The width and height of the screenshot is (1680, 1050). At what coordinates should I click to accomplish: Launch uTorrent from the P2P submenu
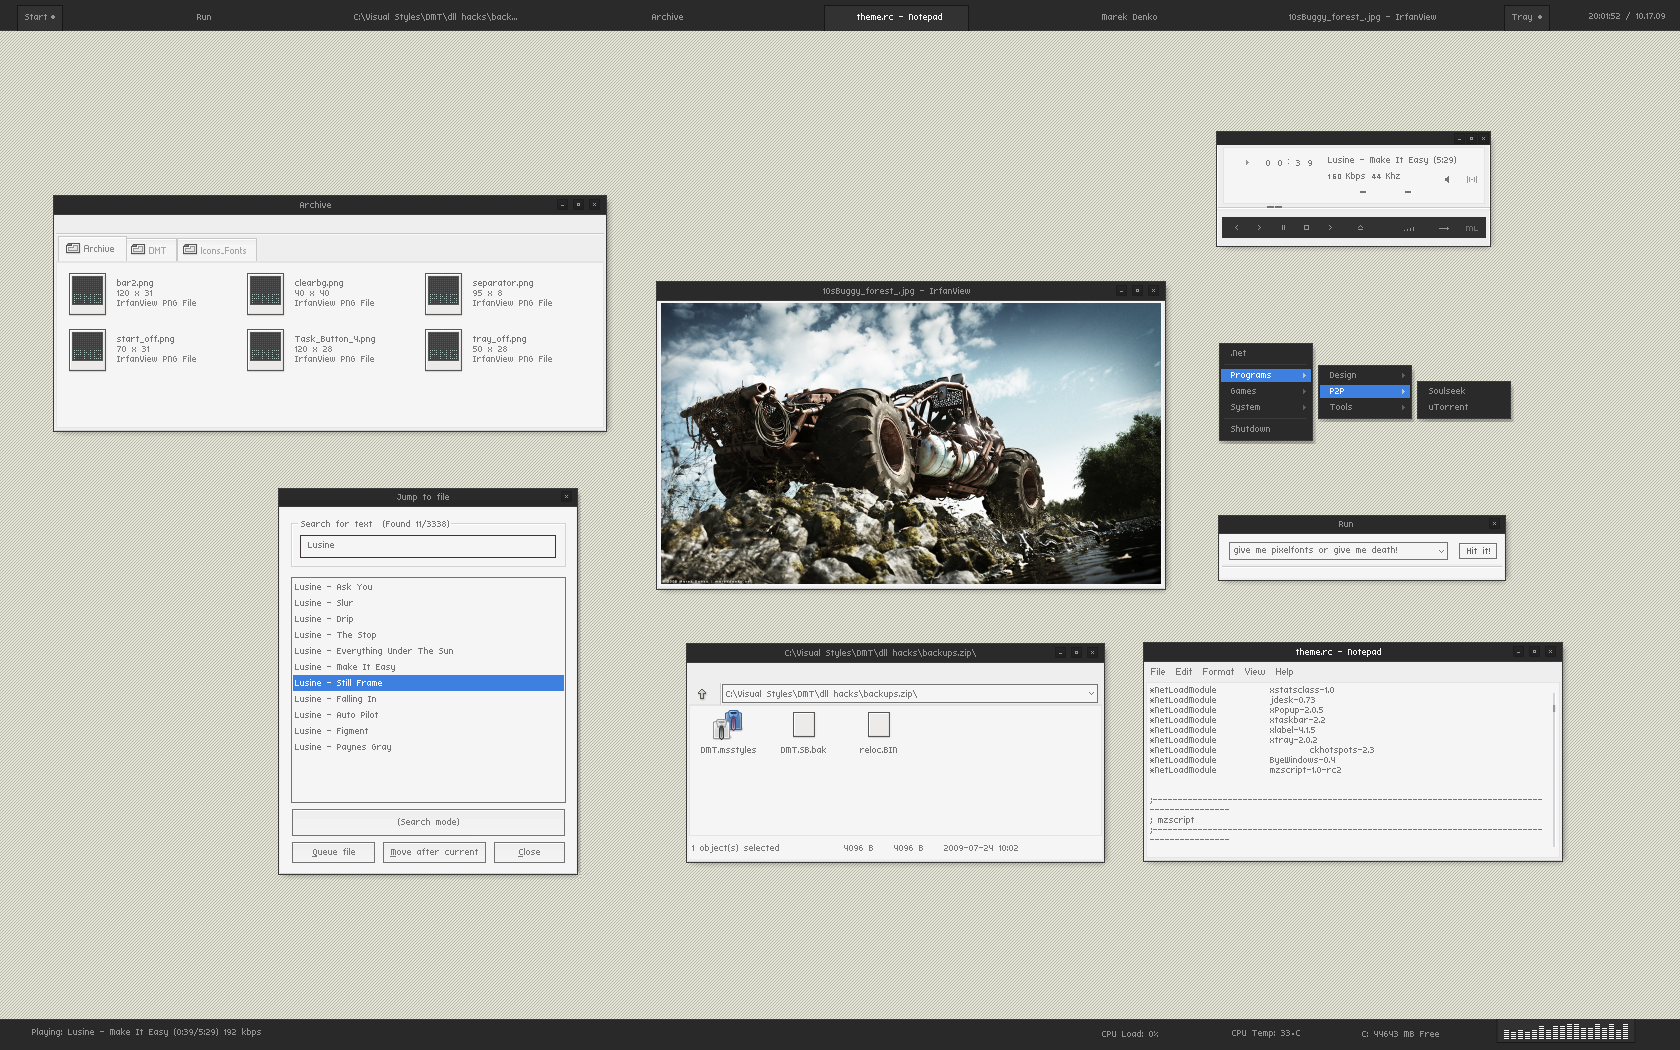1463,407
